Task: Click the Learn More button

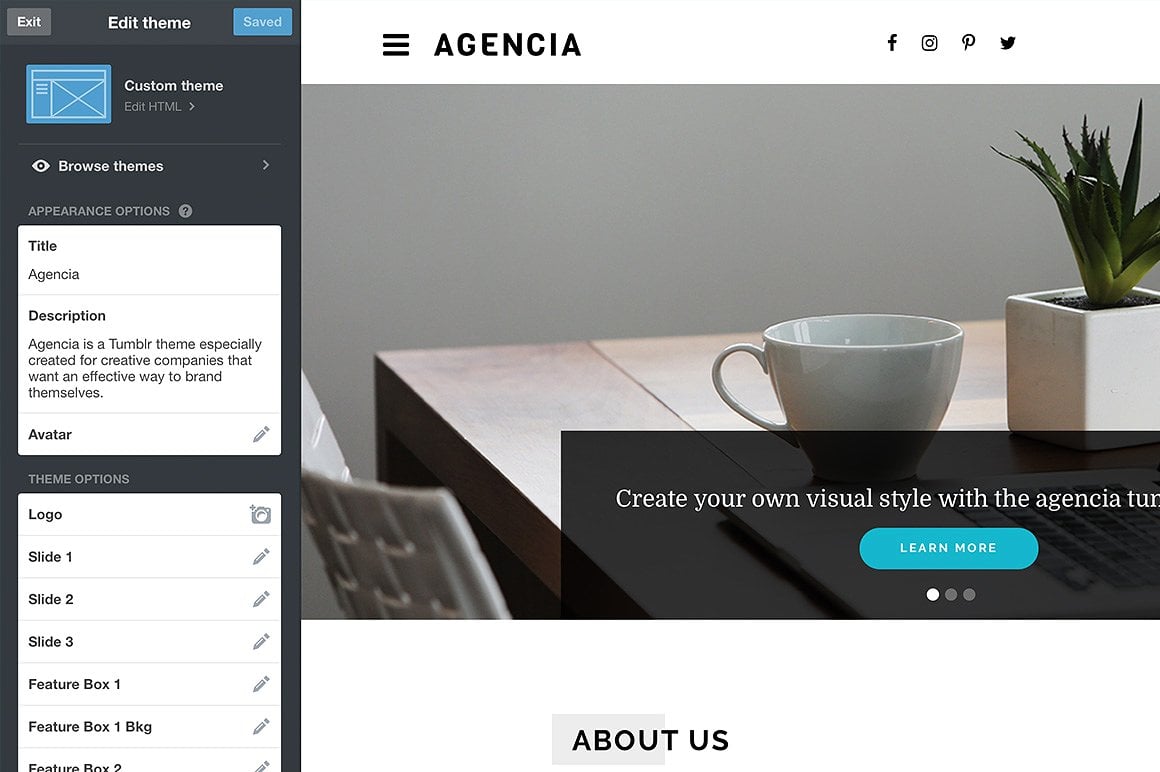Action: (948, 548)
